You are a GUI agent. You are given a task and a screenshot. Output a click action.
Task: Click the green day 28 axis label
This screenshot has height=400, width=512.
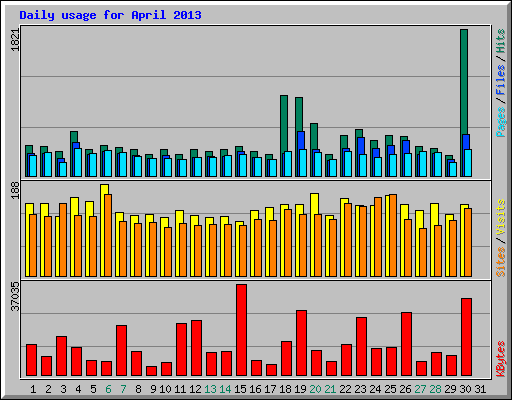click(x=435, y=389)
